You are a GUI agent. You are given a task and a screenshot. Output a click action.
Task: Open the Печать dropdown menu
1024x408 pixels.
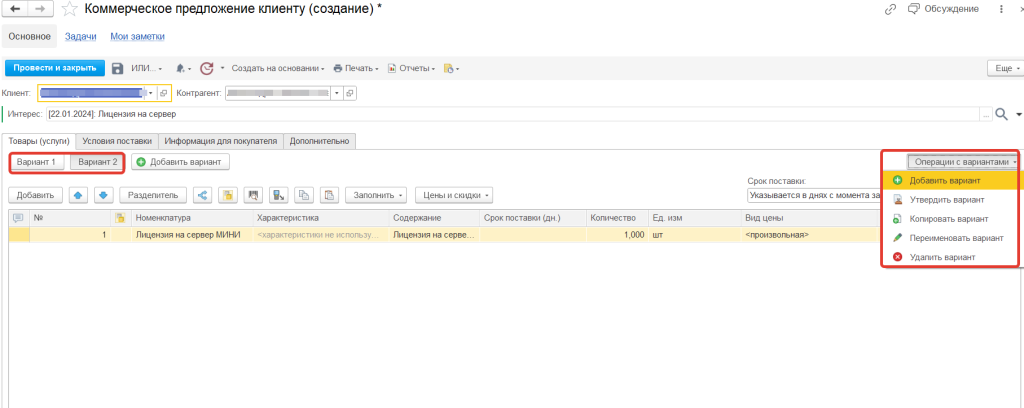357,68
